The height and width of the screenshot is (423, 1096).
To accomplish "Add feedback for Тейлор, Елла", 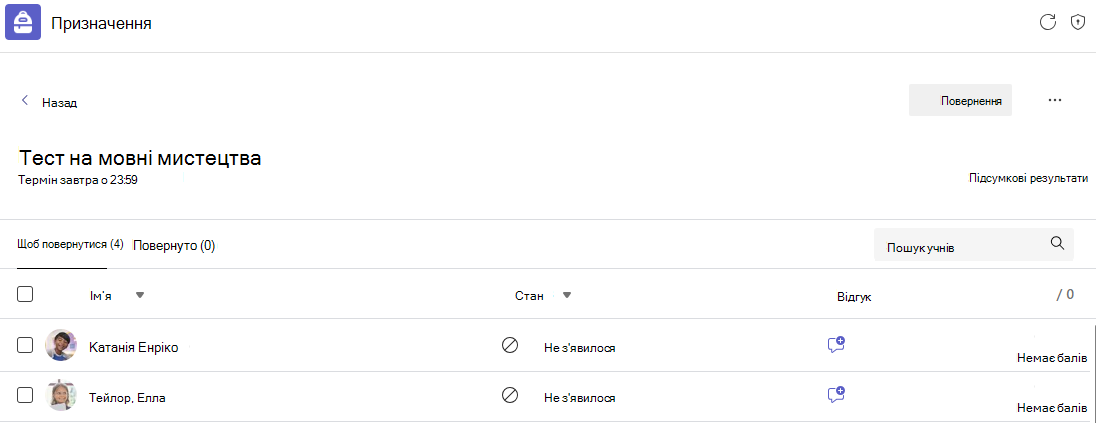I will click(836, 395).
